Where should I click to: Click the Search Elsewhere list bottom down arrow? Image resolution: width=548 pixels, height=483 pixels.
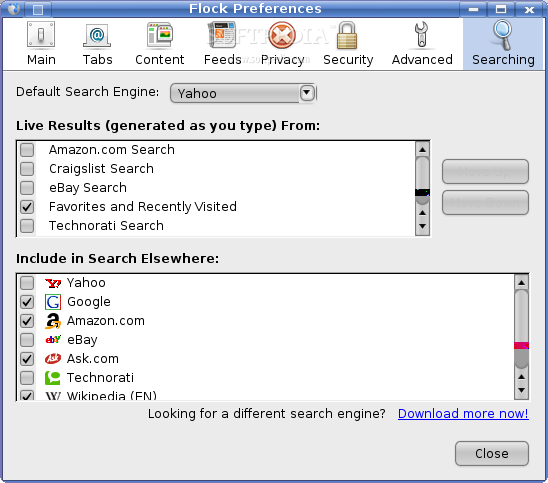521,390
